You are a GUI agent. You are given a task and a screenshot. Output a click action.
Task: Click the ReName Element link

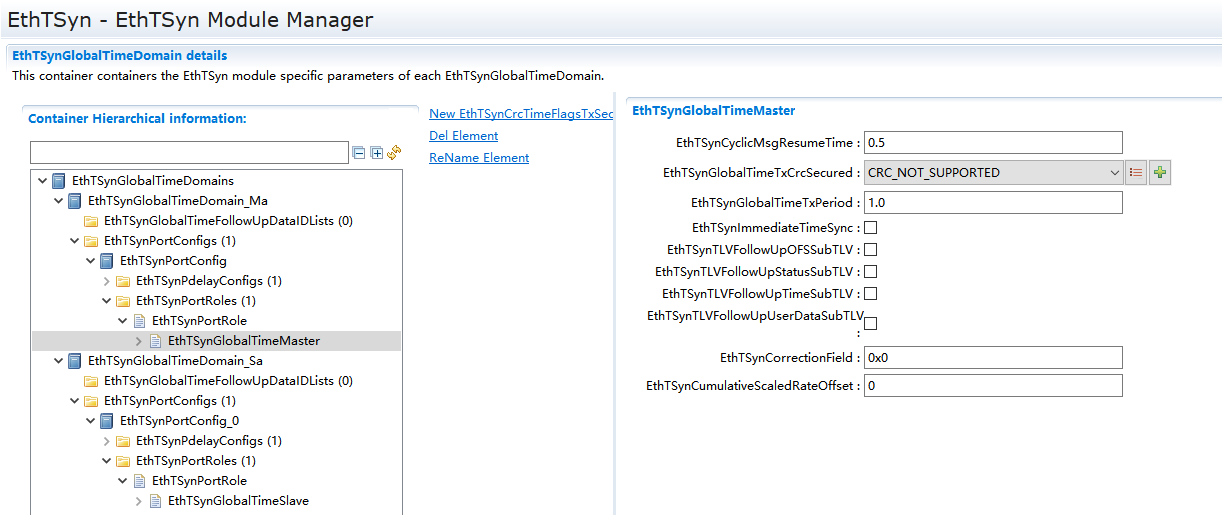pos(478,158)
